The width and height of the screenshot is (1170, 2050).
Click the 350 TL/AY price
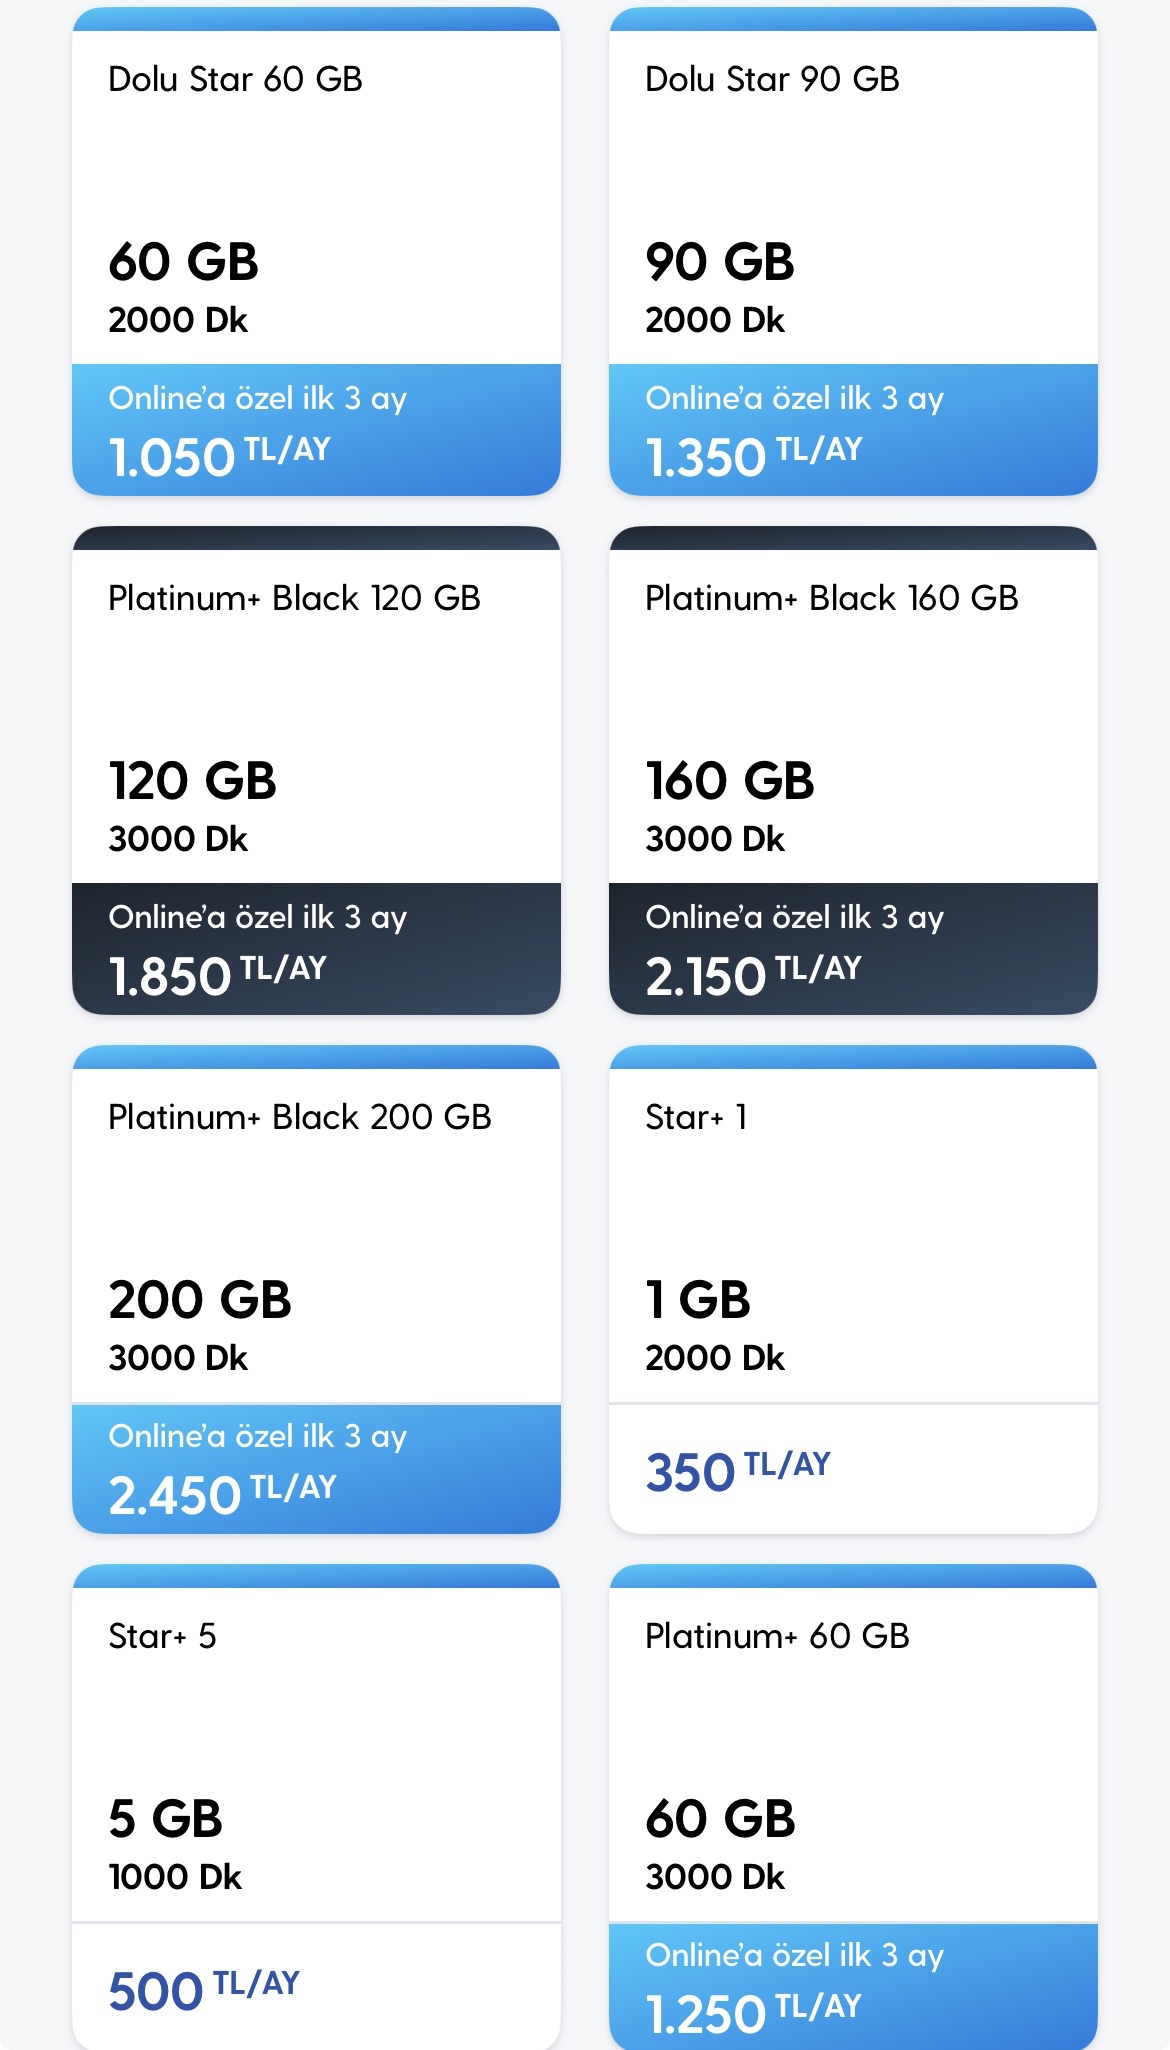click(x=738, y=1471)
